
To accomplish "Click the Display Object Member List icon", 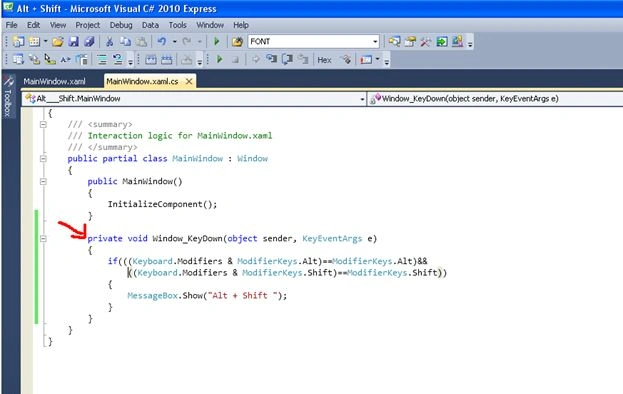I will click(x=18, y=60).
